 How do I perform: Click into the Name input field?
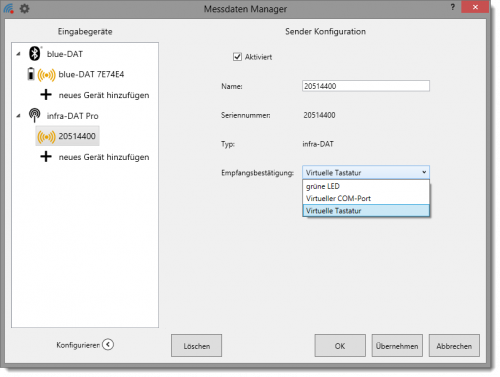[x=366, y=86]
